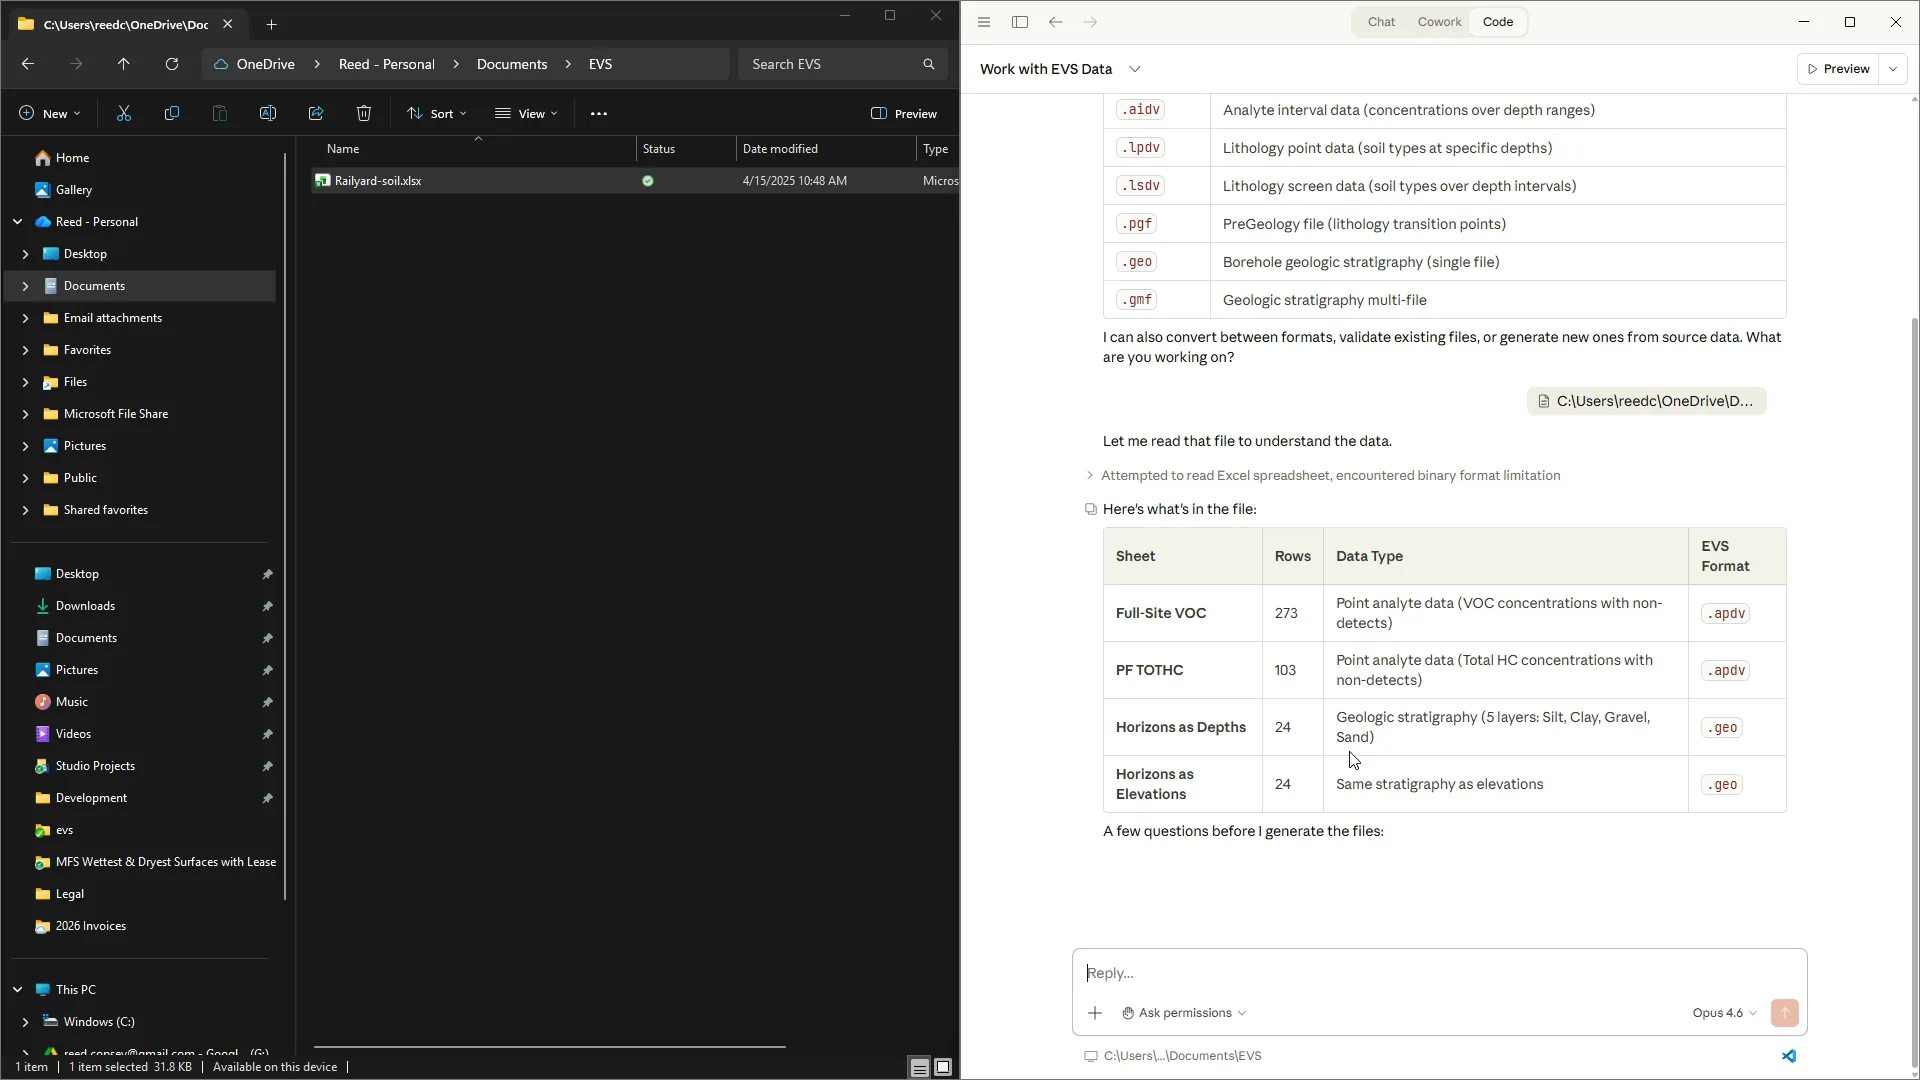Screen dimensions: 1920x1080
Task: Open Work with EVS Data title dropdown
Action: point(1135,69)
